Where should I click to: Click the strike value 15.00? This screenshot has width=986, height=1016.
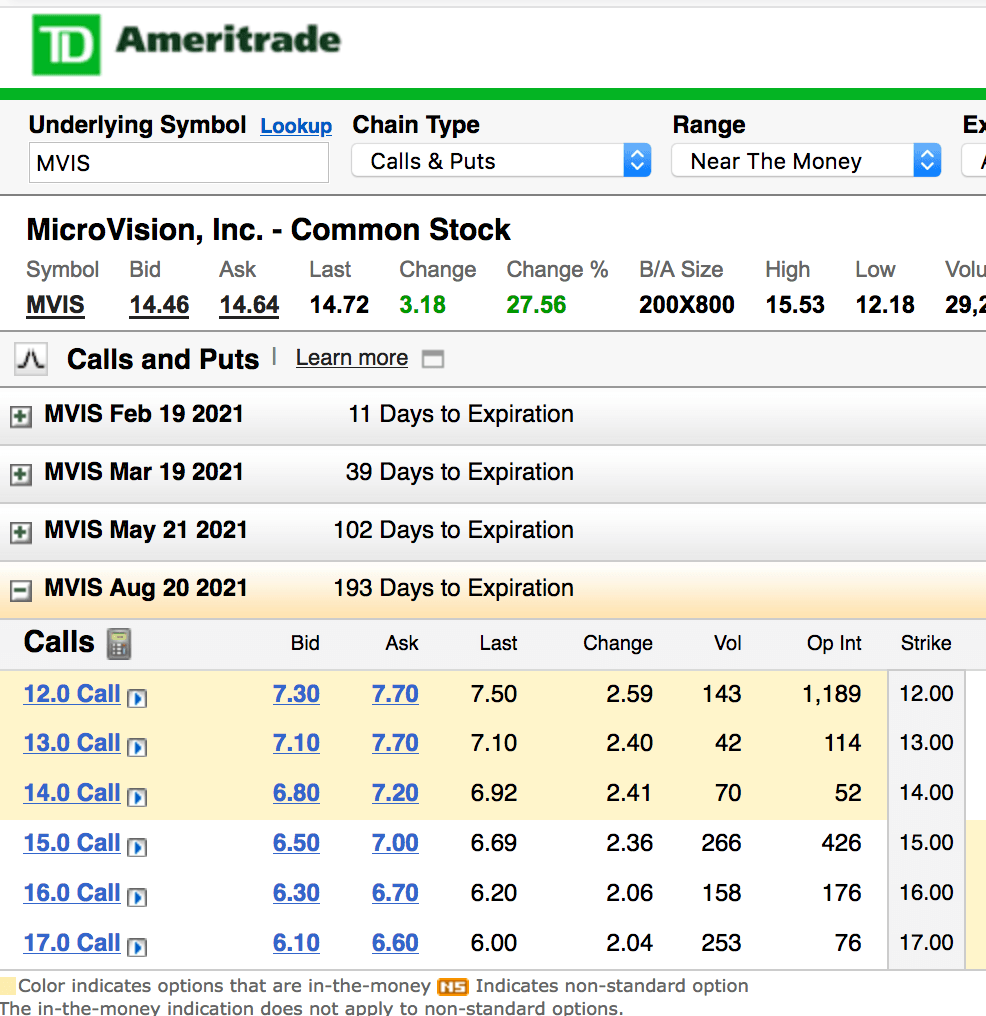point(926,842)
